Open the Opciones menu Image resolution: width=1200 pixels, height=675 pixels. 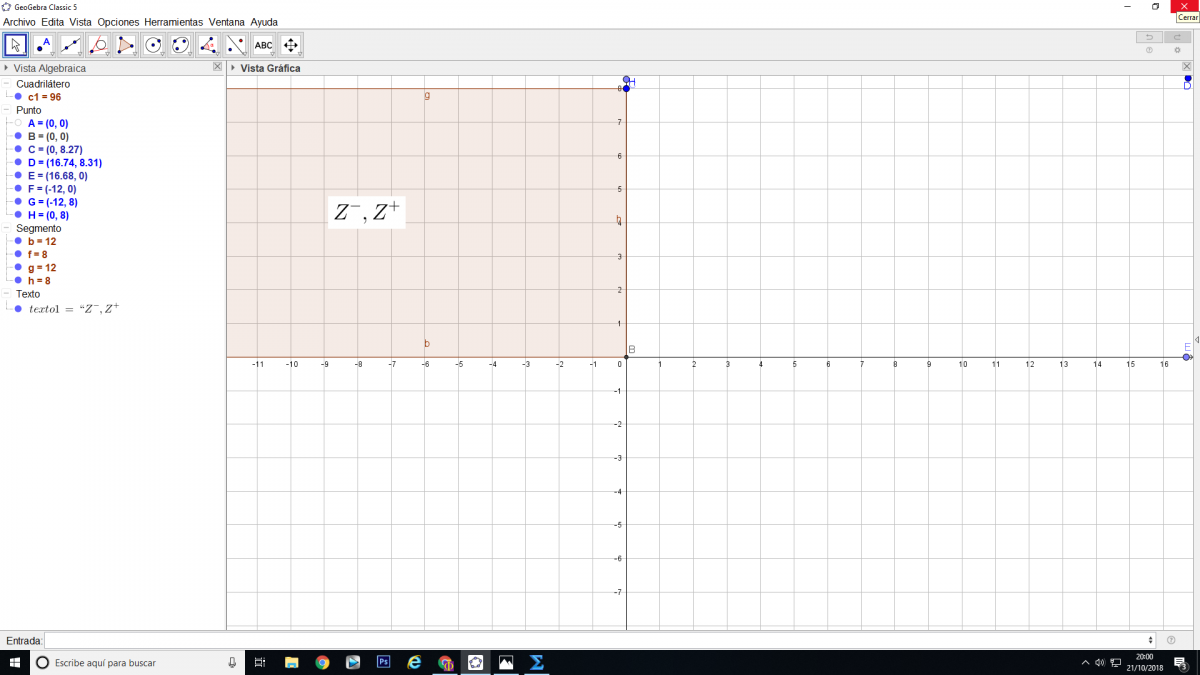[118, 21]
